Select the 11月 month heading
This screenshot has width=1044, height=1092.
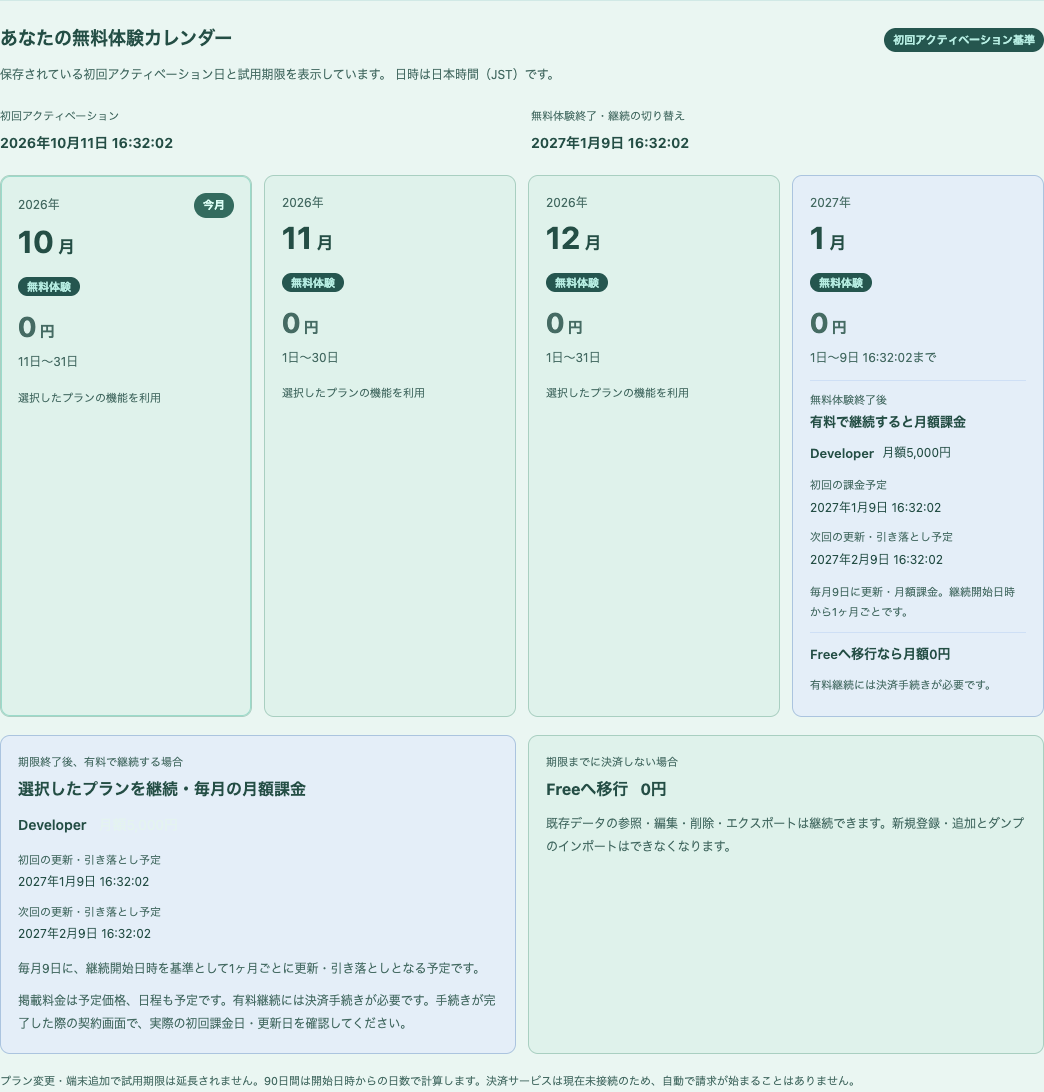tap(307, 239)
